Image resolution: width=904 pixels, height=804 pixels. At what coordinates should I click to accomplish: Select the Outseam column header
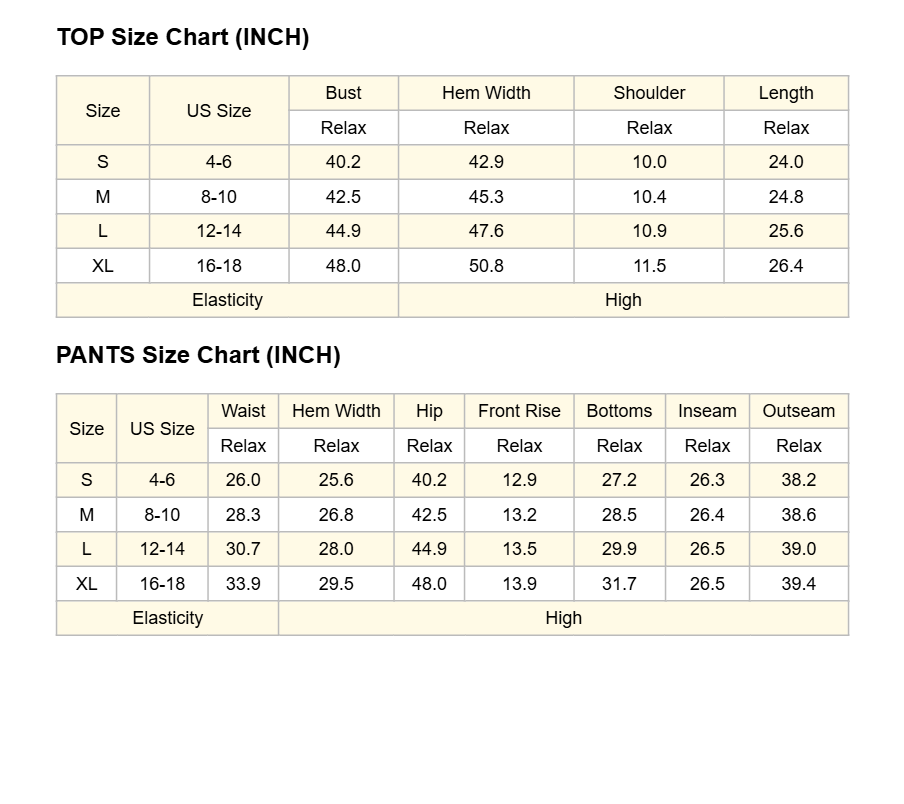[799, 411]
